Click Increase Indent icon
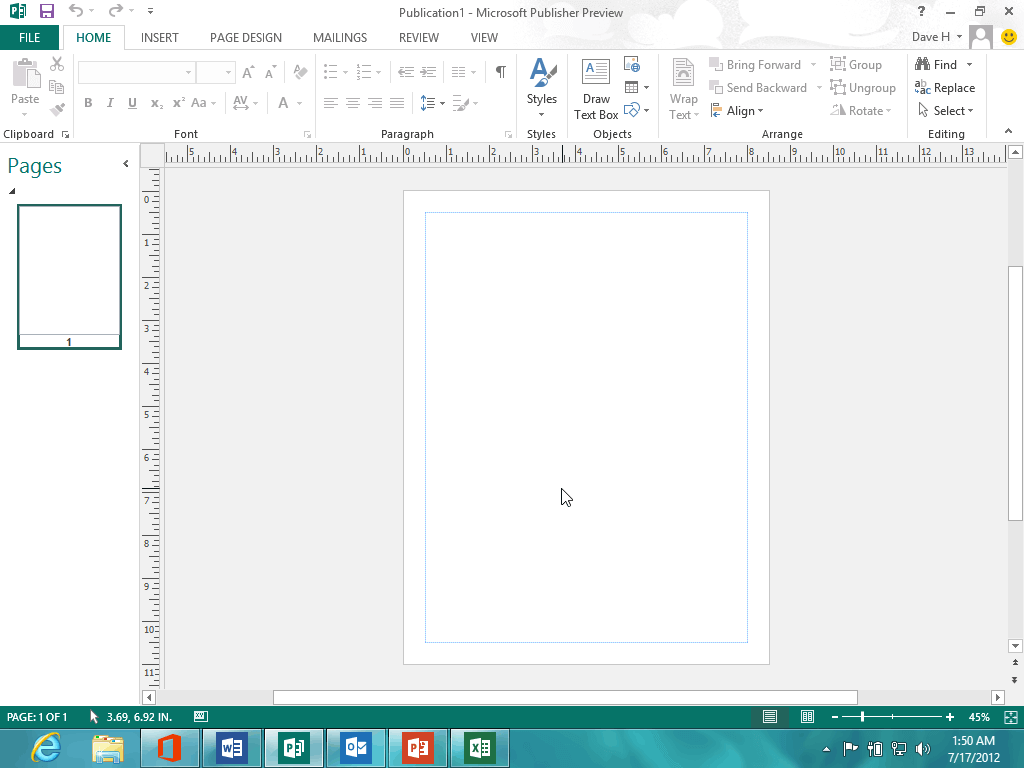This screenshot has height=768, width=1024. (428, 72)
